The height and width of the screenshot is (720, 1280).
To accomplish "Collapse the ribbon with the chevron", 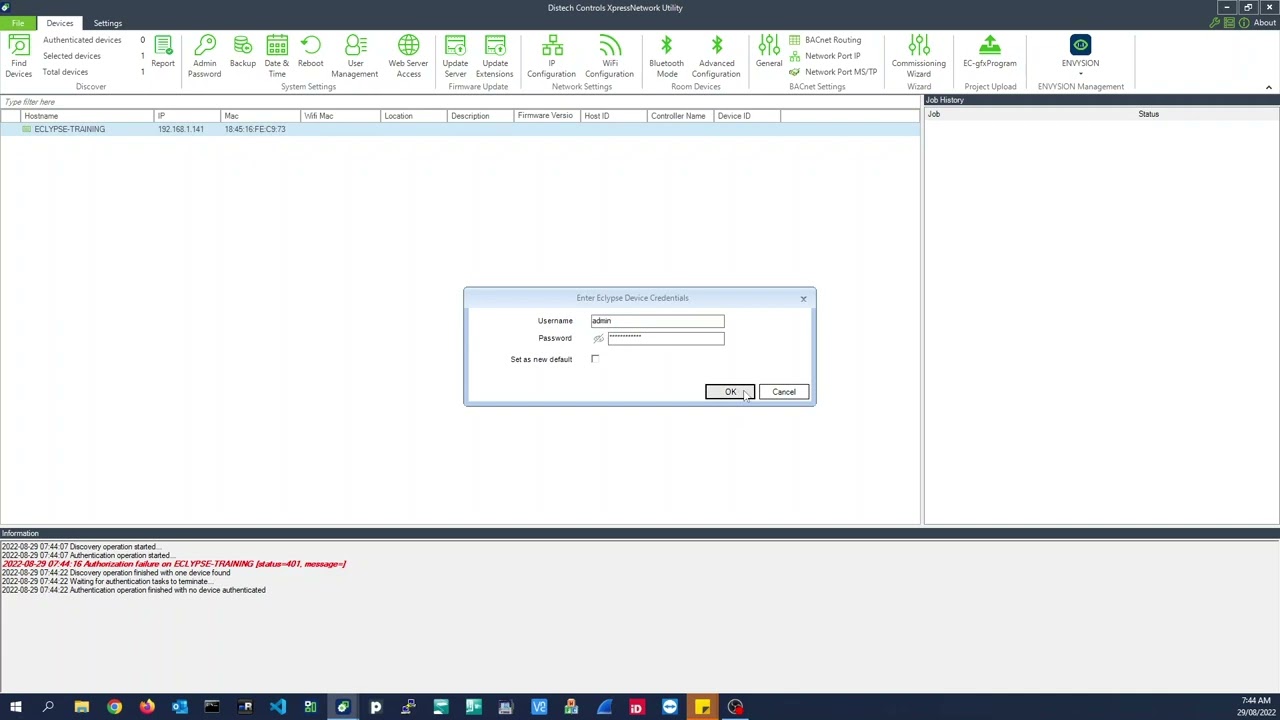I will click(1268, 88).
